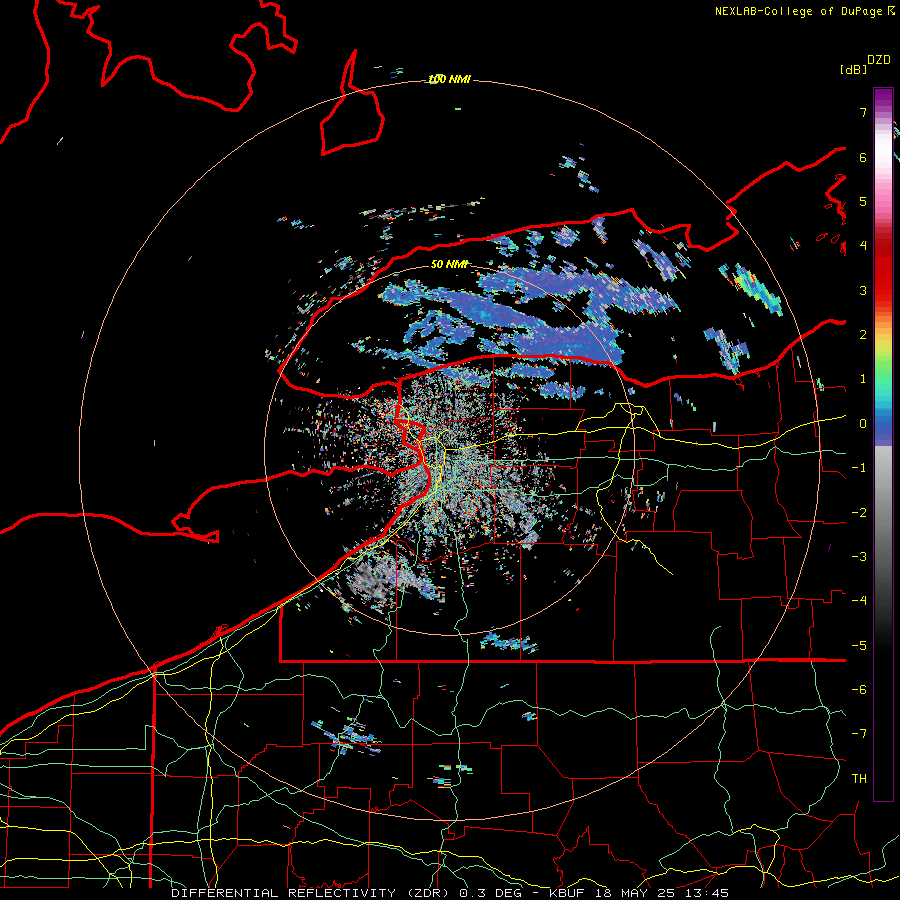Click the 5 value on color scale
The image size is (900, 900).
[x=863, y=201]
